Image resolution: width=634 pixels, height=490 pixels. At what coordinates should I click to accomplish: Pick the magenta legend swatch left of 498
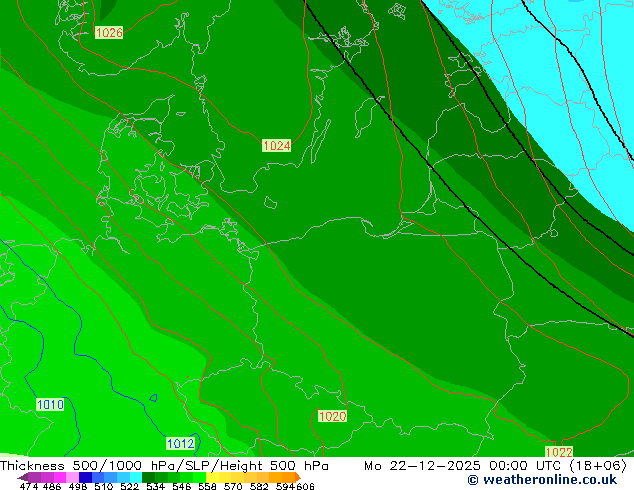tap(60, 477)
